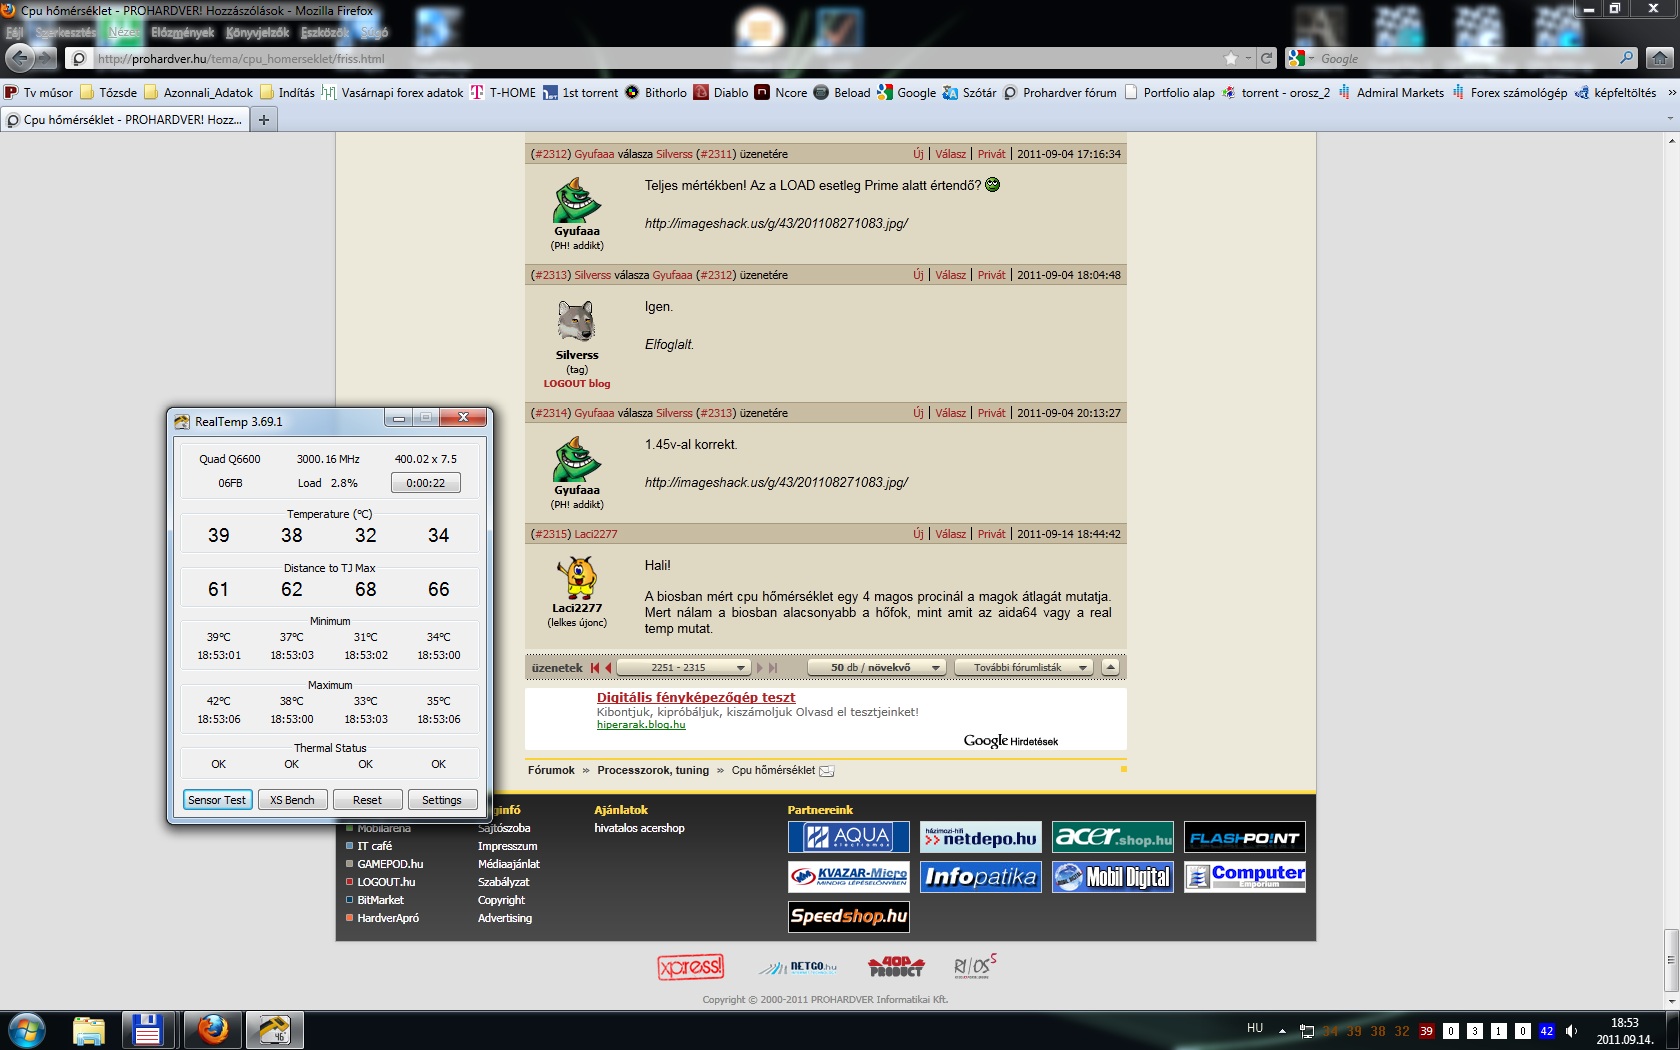
Task: Open the xpress logo in footer
Action: tap(690, 967)
